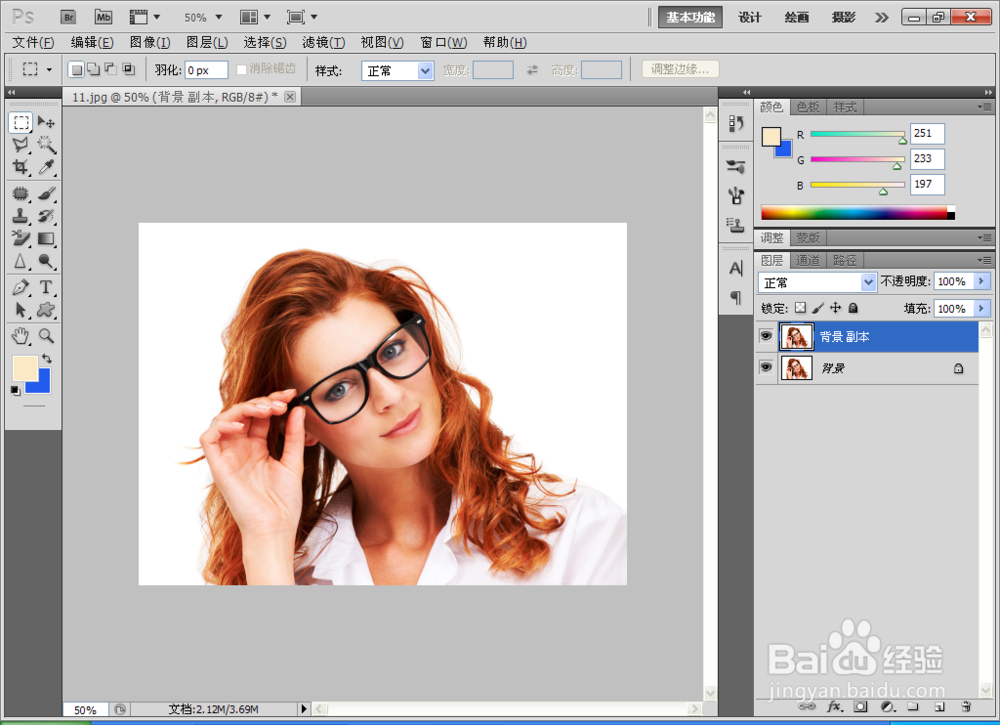Select the Crop tool
Image resolution: width=1000 pixels, height=725 pixels.
click(21, 167)
